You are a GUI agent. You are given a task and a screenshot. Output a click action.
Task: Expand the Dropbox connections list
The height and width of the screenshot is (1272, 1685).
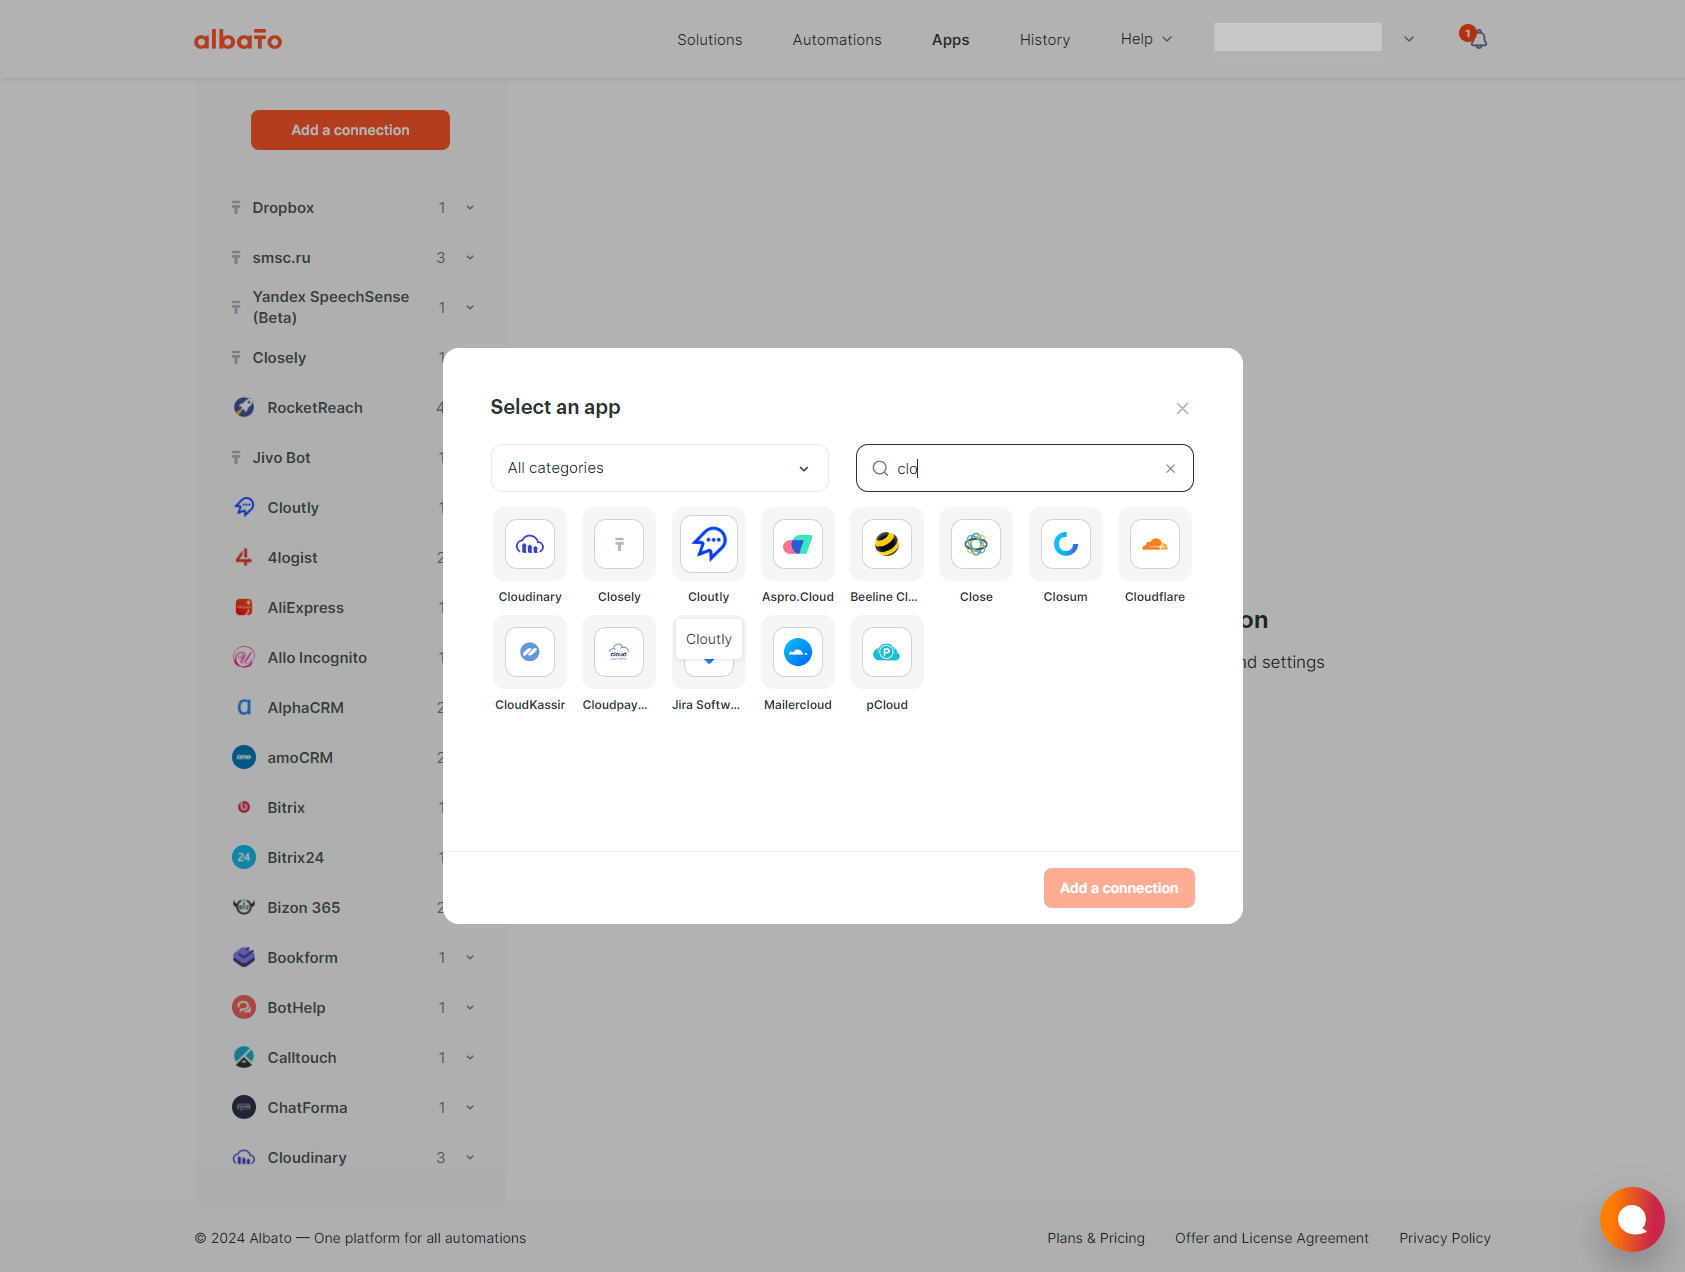coord(470,208)
